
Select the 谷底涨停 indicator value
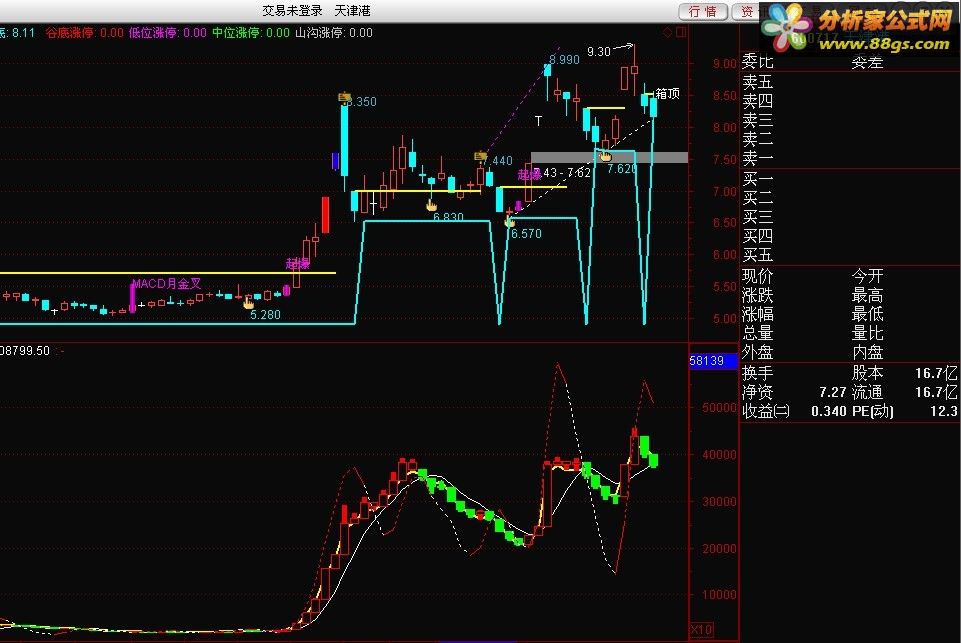[x=85, y=33]
